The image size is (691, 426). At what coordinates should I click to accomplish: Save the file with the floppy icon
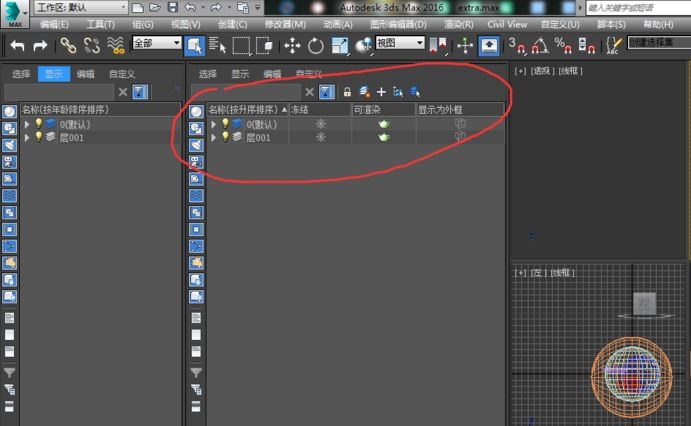coord(173,7)
